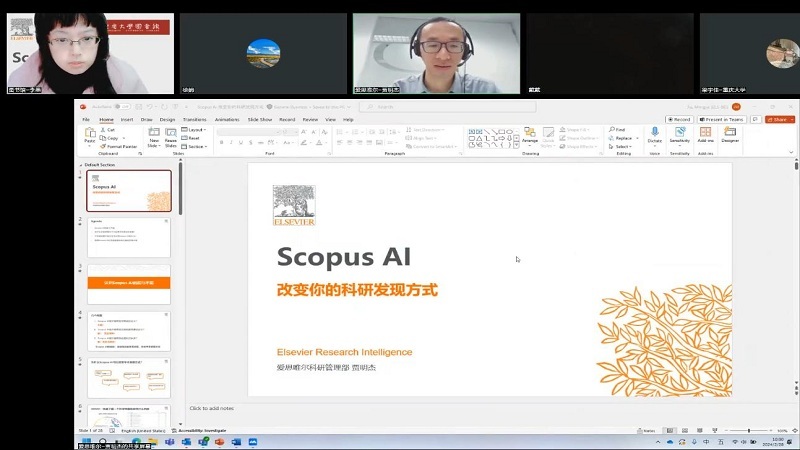Start Dictate microphone

[655, 135]
